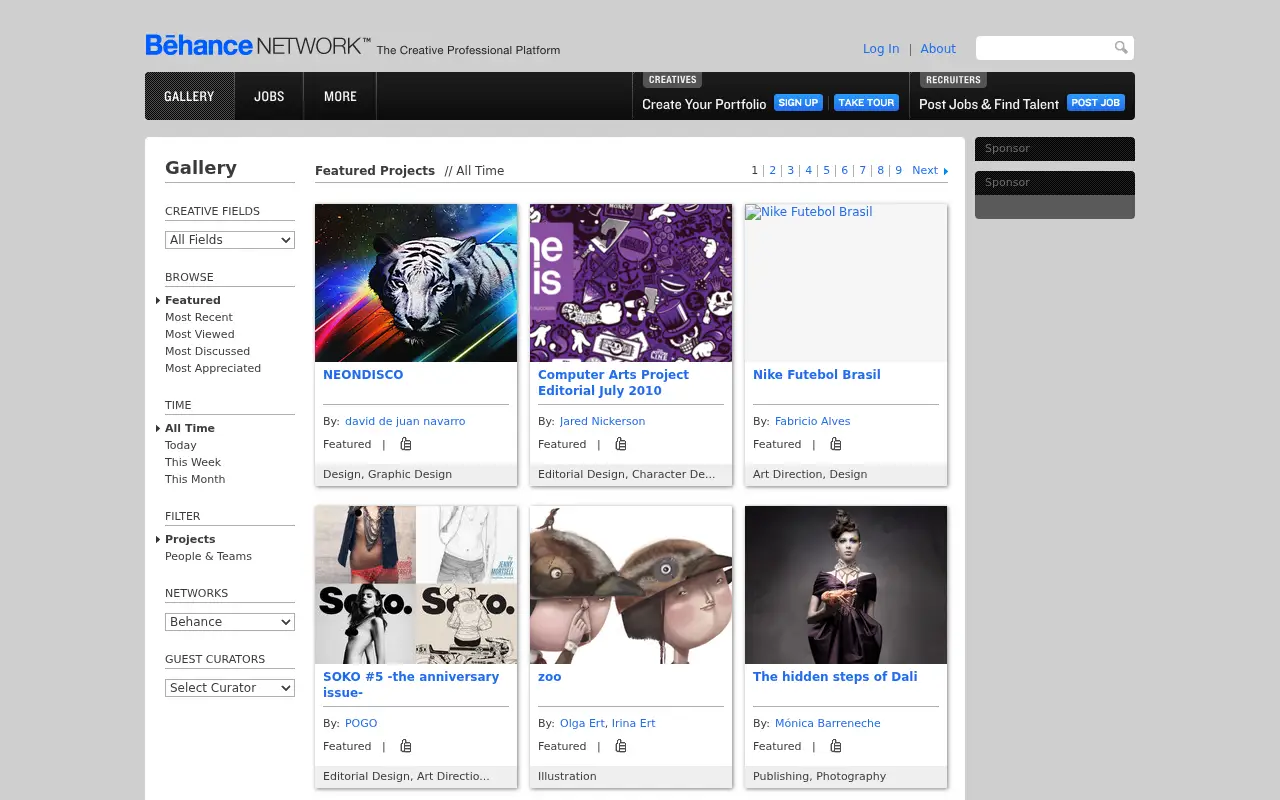Screen dimensions: 1280x800
Task: Open the GALLERY nav tab
Action: [x=190, y=96]
